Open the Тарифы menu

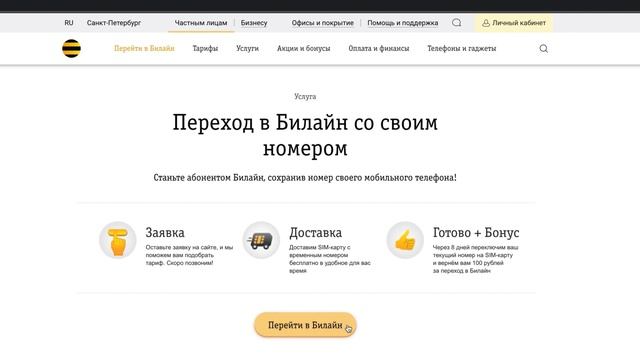point(205,48)
